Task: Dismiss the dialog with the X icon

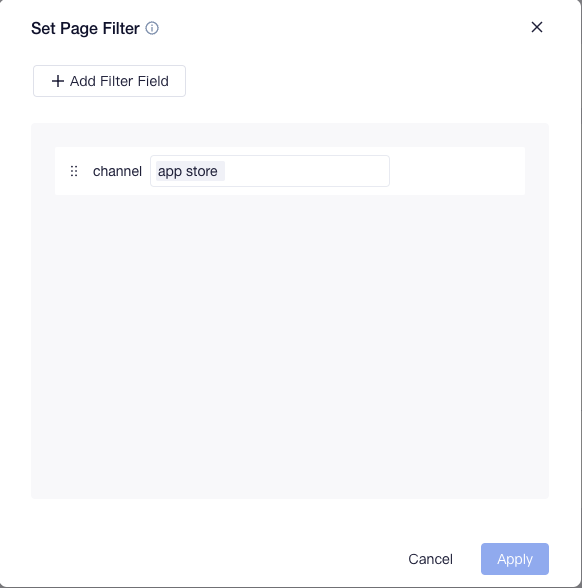Action: (x=537, y=27)
